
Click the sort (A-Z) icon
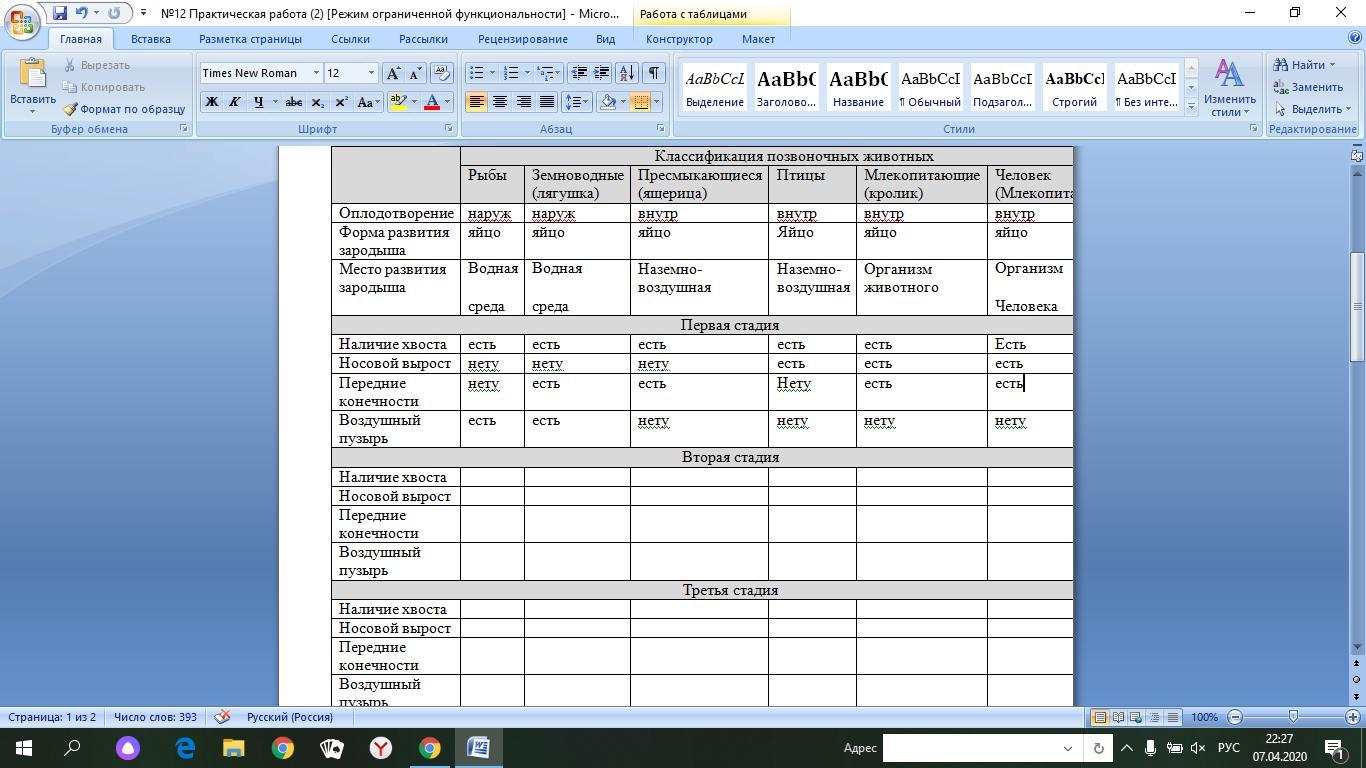tap(627, 73)
